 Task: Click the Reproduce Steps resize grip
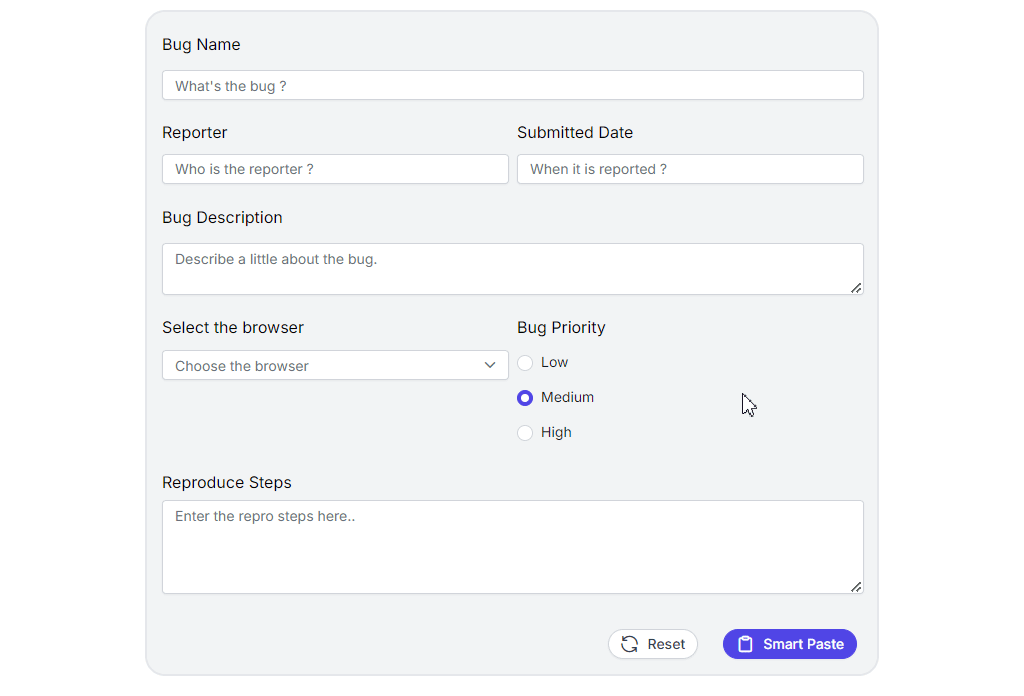pos(856,587)
